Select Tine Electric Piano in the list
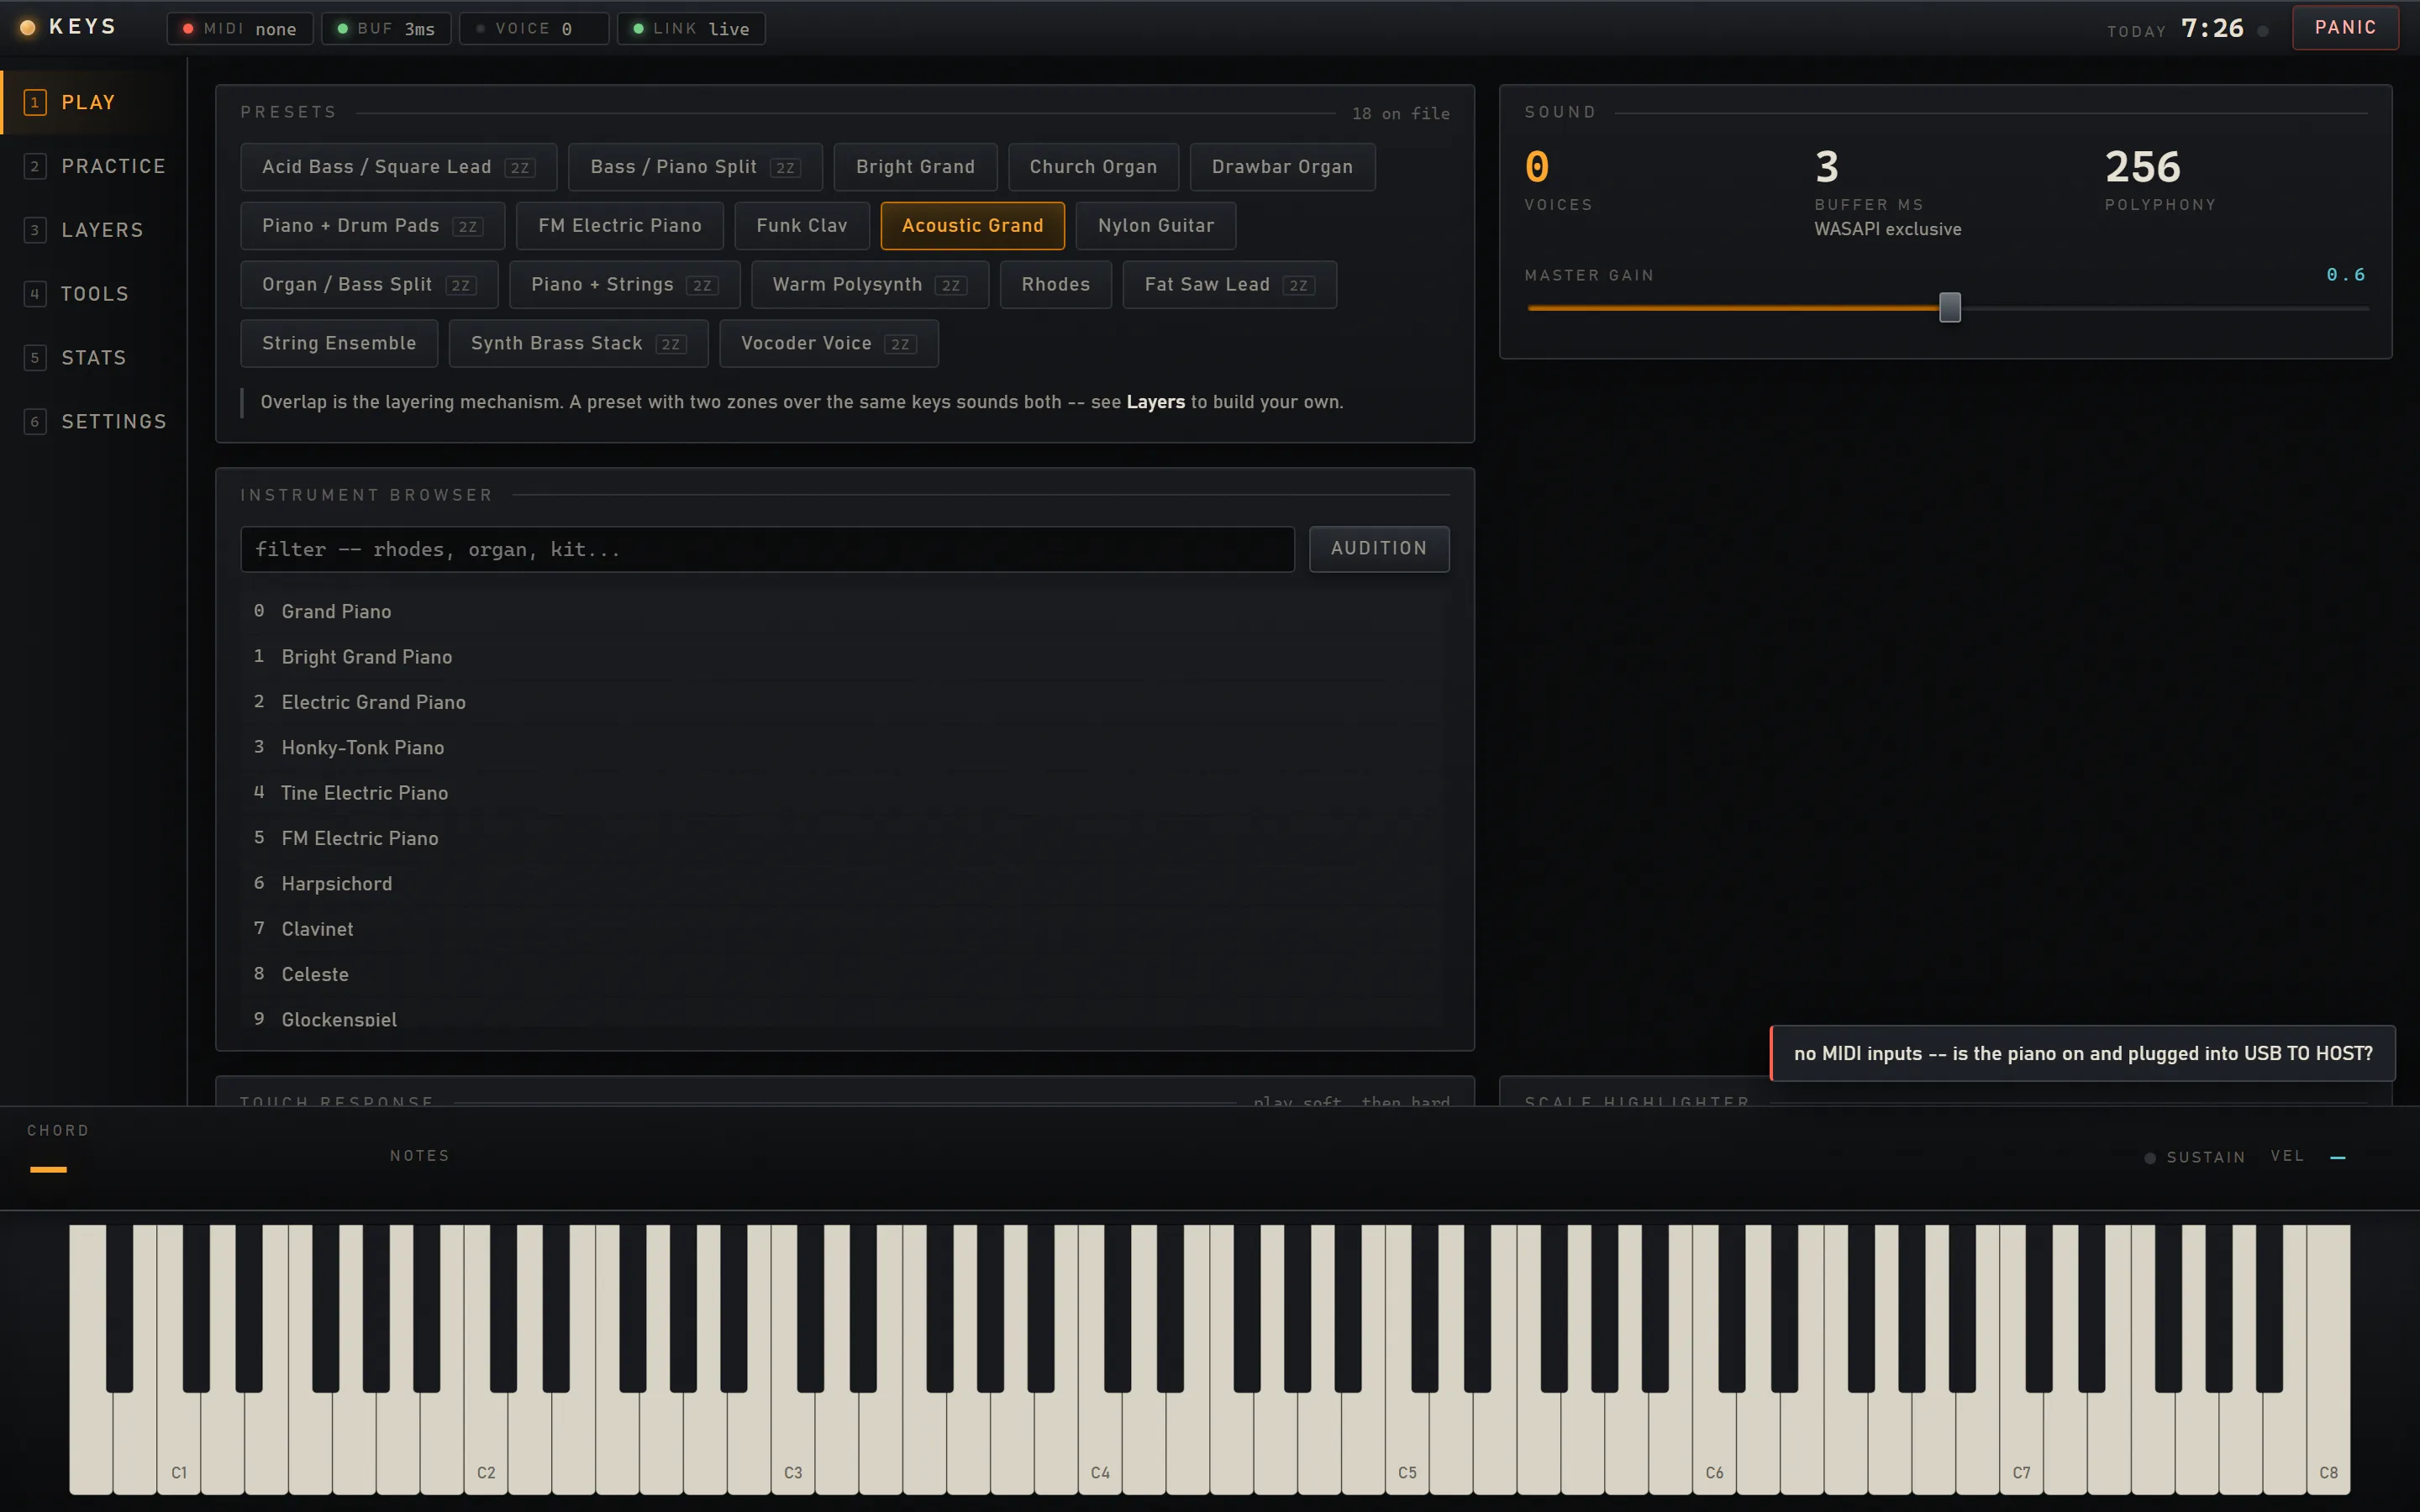This screenshot has height=1512, width=2420. 845,793
